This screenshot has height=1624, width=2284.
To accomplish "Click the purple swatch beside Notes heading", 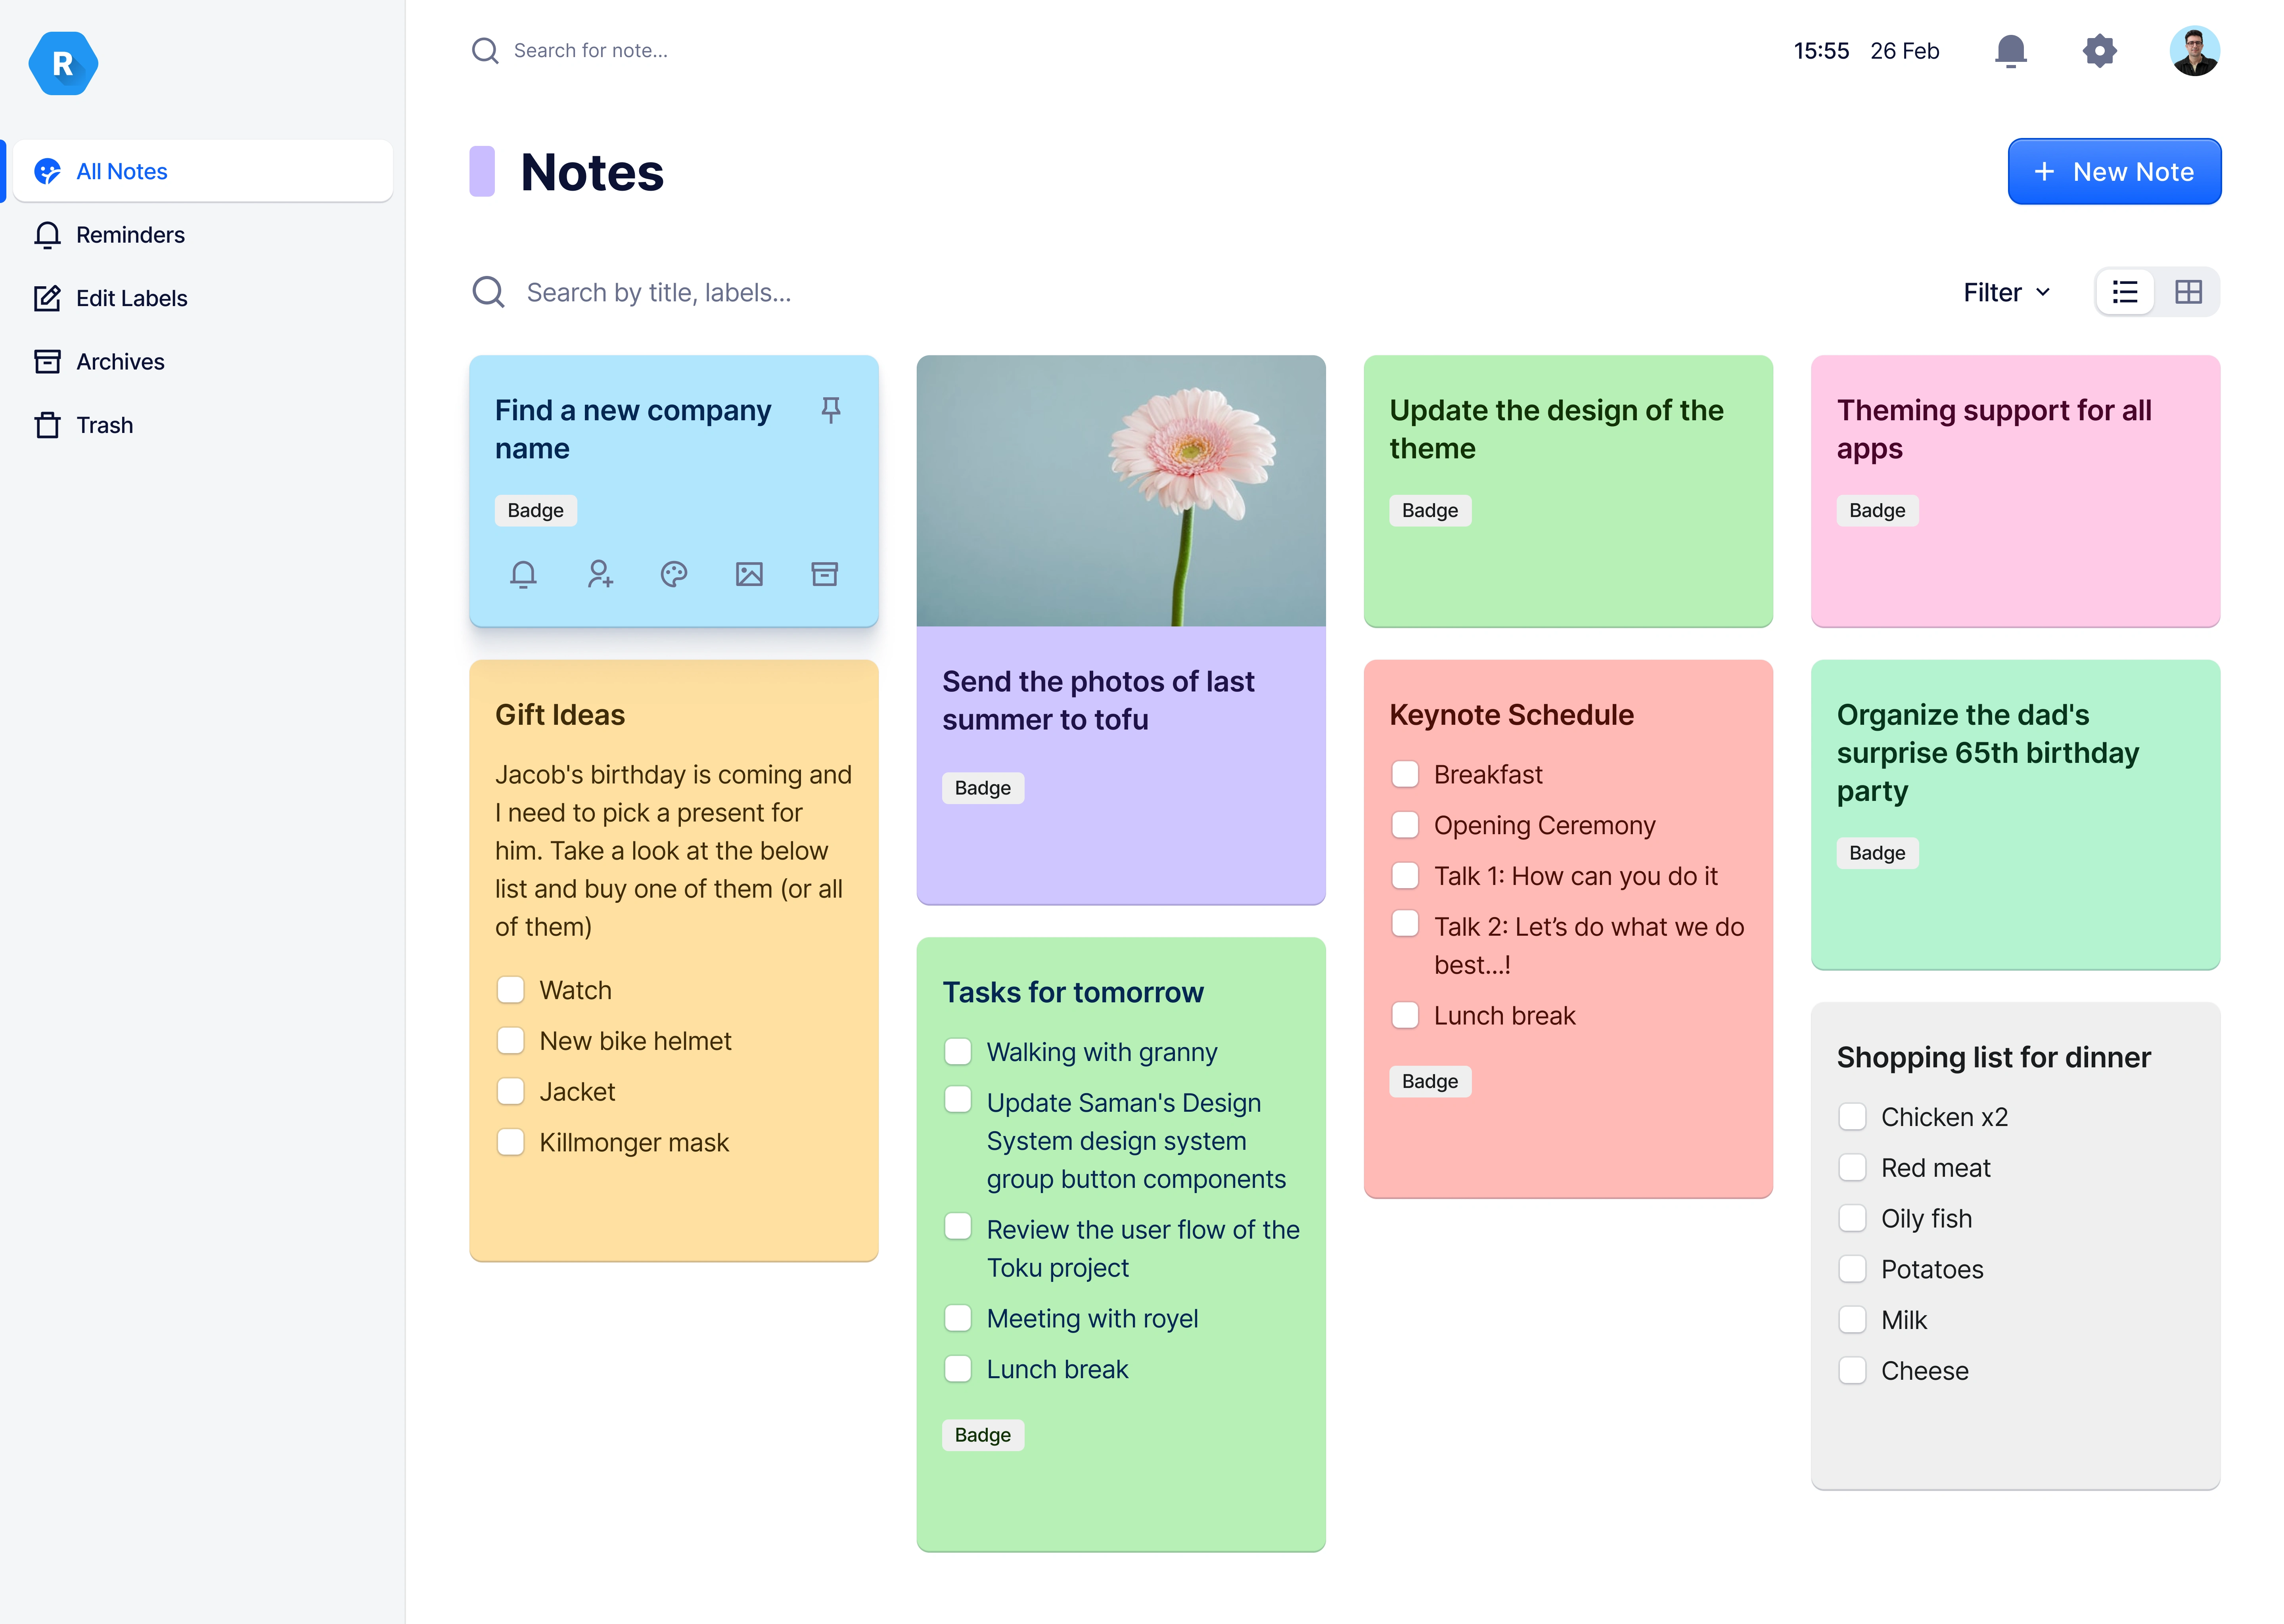I will [x=482, y=171].
